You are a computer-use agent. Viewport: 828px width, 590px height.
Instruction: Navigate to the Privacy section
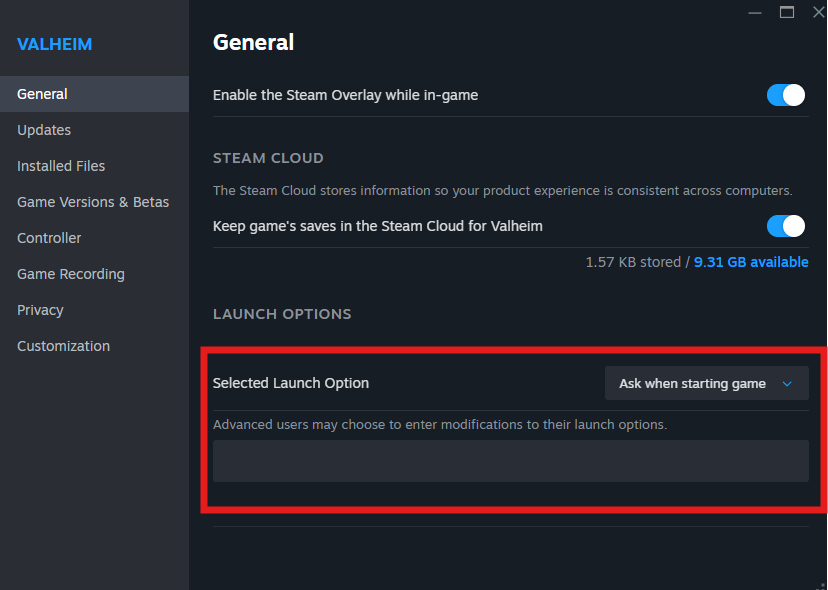point(40,310)
